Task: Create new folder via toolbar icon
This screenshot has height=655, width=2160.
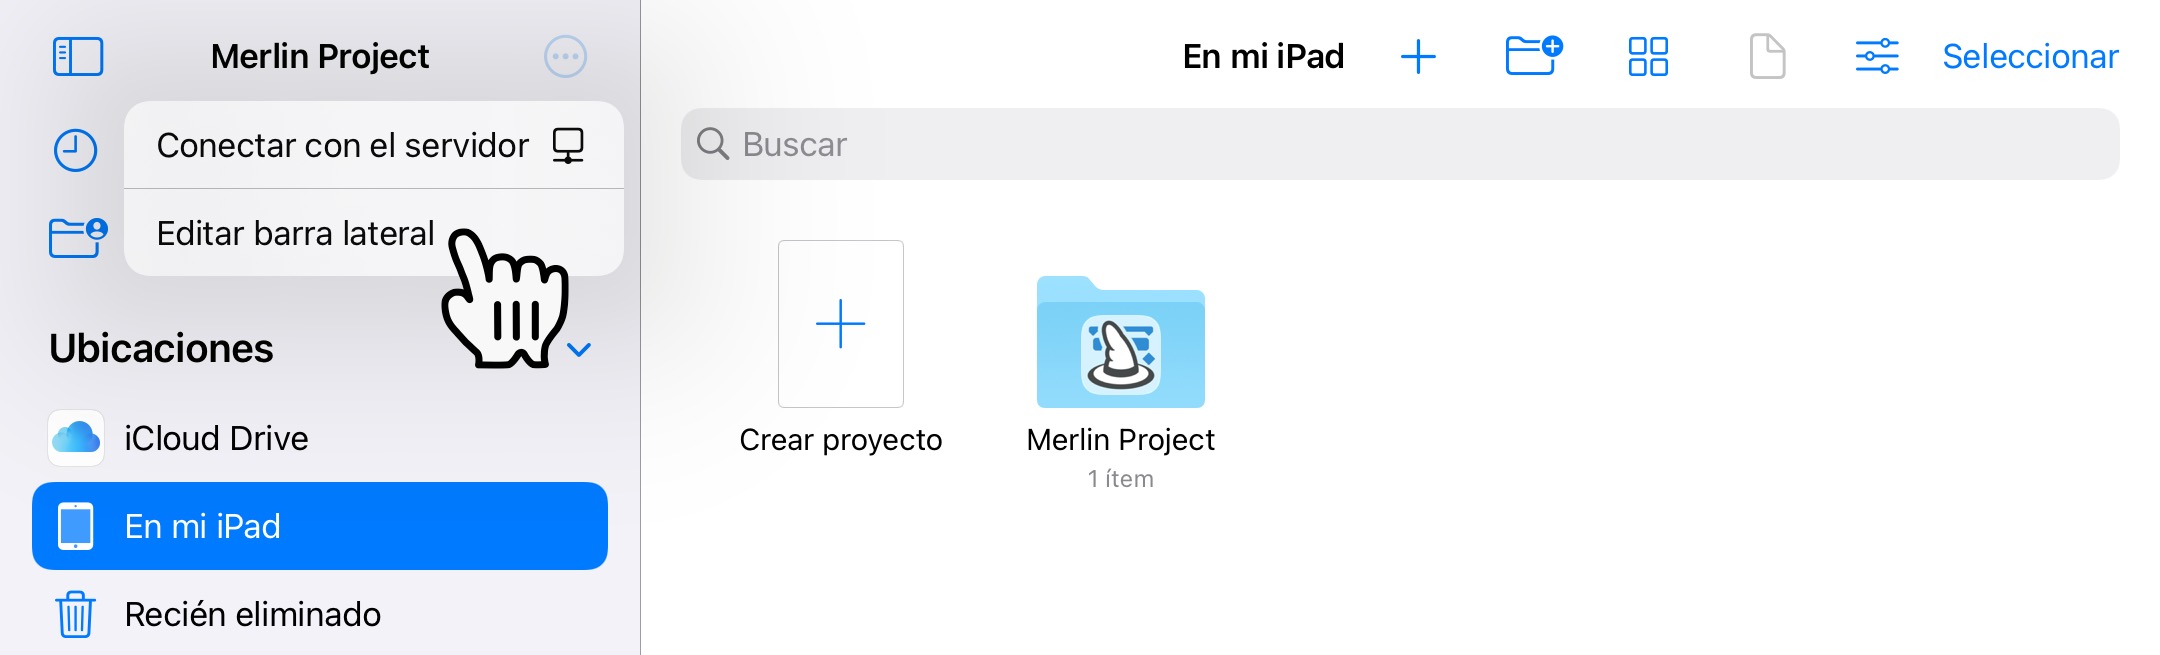Action: coord(1534,55)
